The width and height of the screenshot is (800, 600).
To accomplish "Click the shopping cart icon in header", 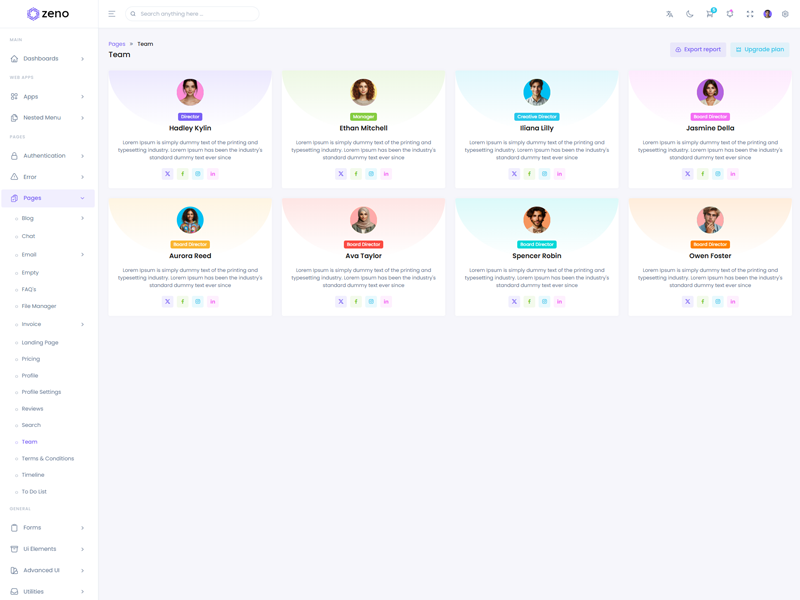I will click(x=710, y=14).
